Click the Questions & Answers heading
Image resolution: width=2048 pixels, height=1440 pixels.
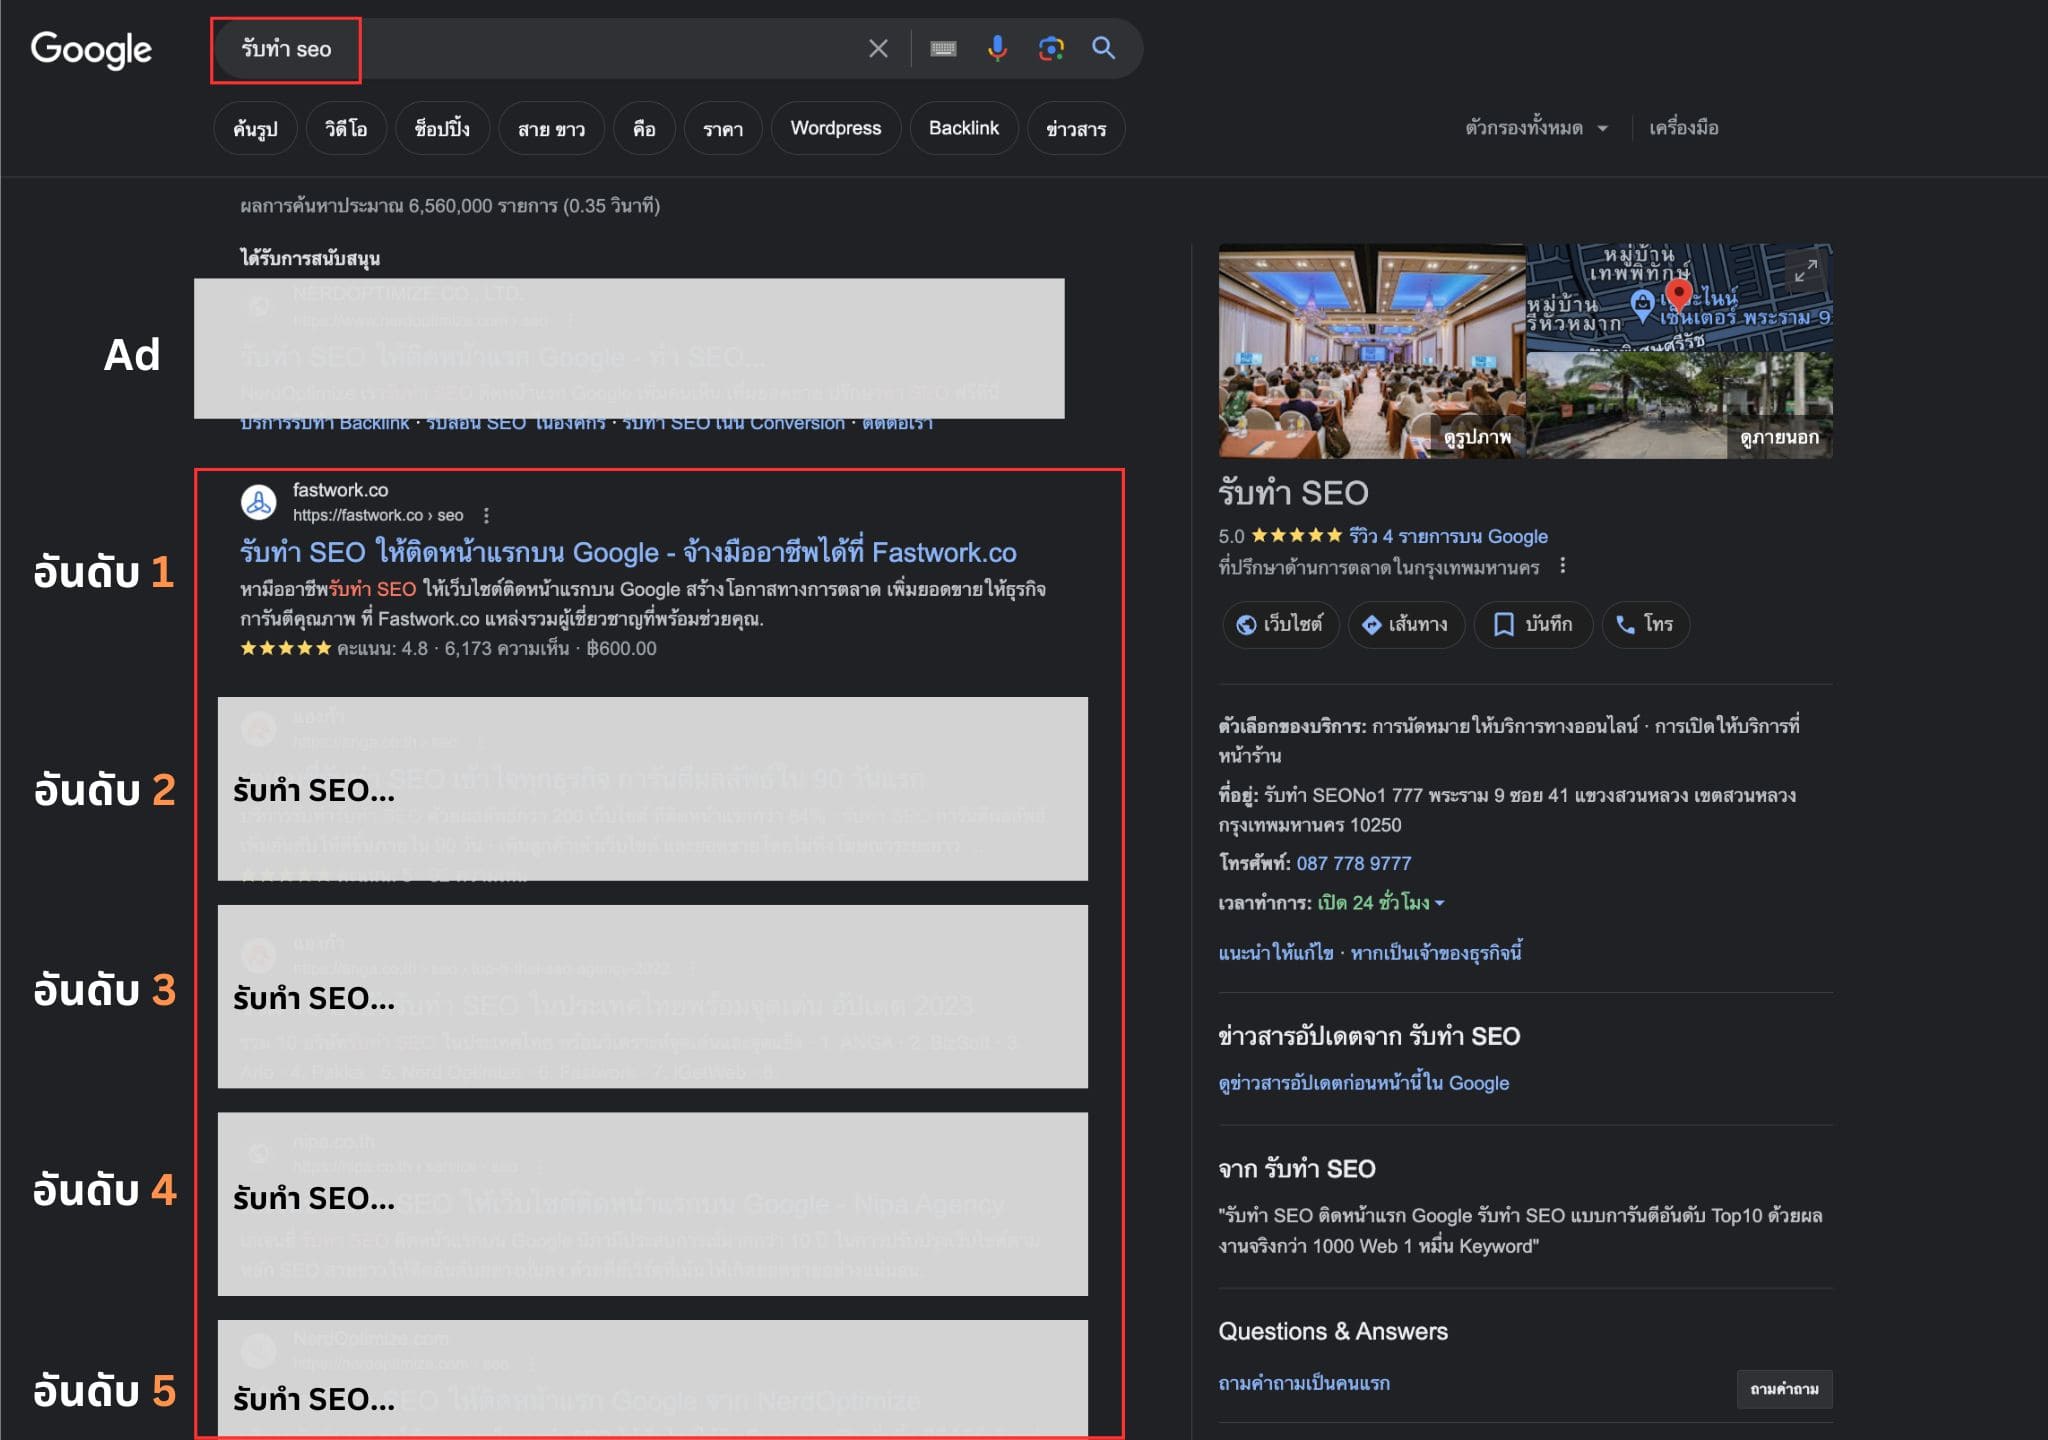(x=1333, y=1331)
